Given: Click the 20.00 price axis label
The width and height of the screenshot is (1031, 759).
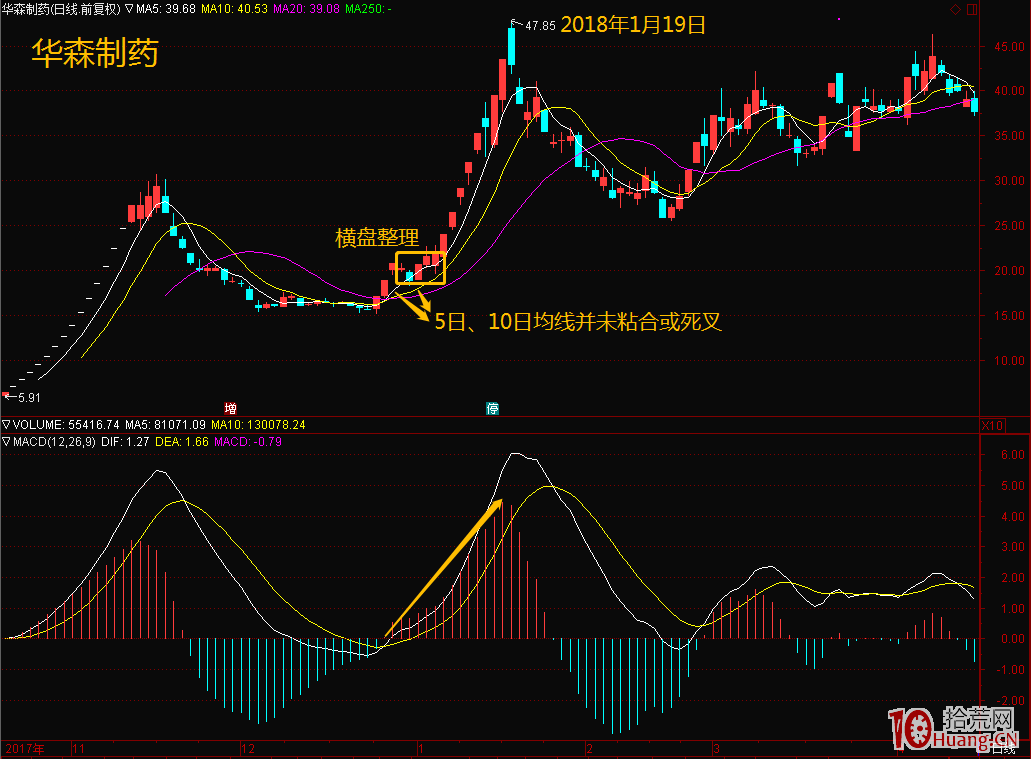Looking at the screenshot, I should [1009, 270].
